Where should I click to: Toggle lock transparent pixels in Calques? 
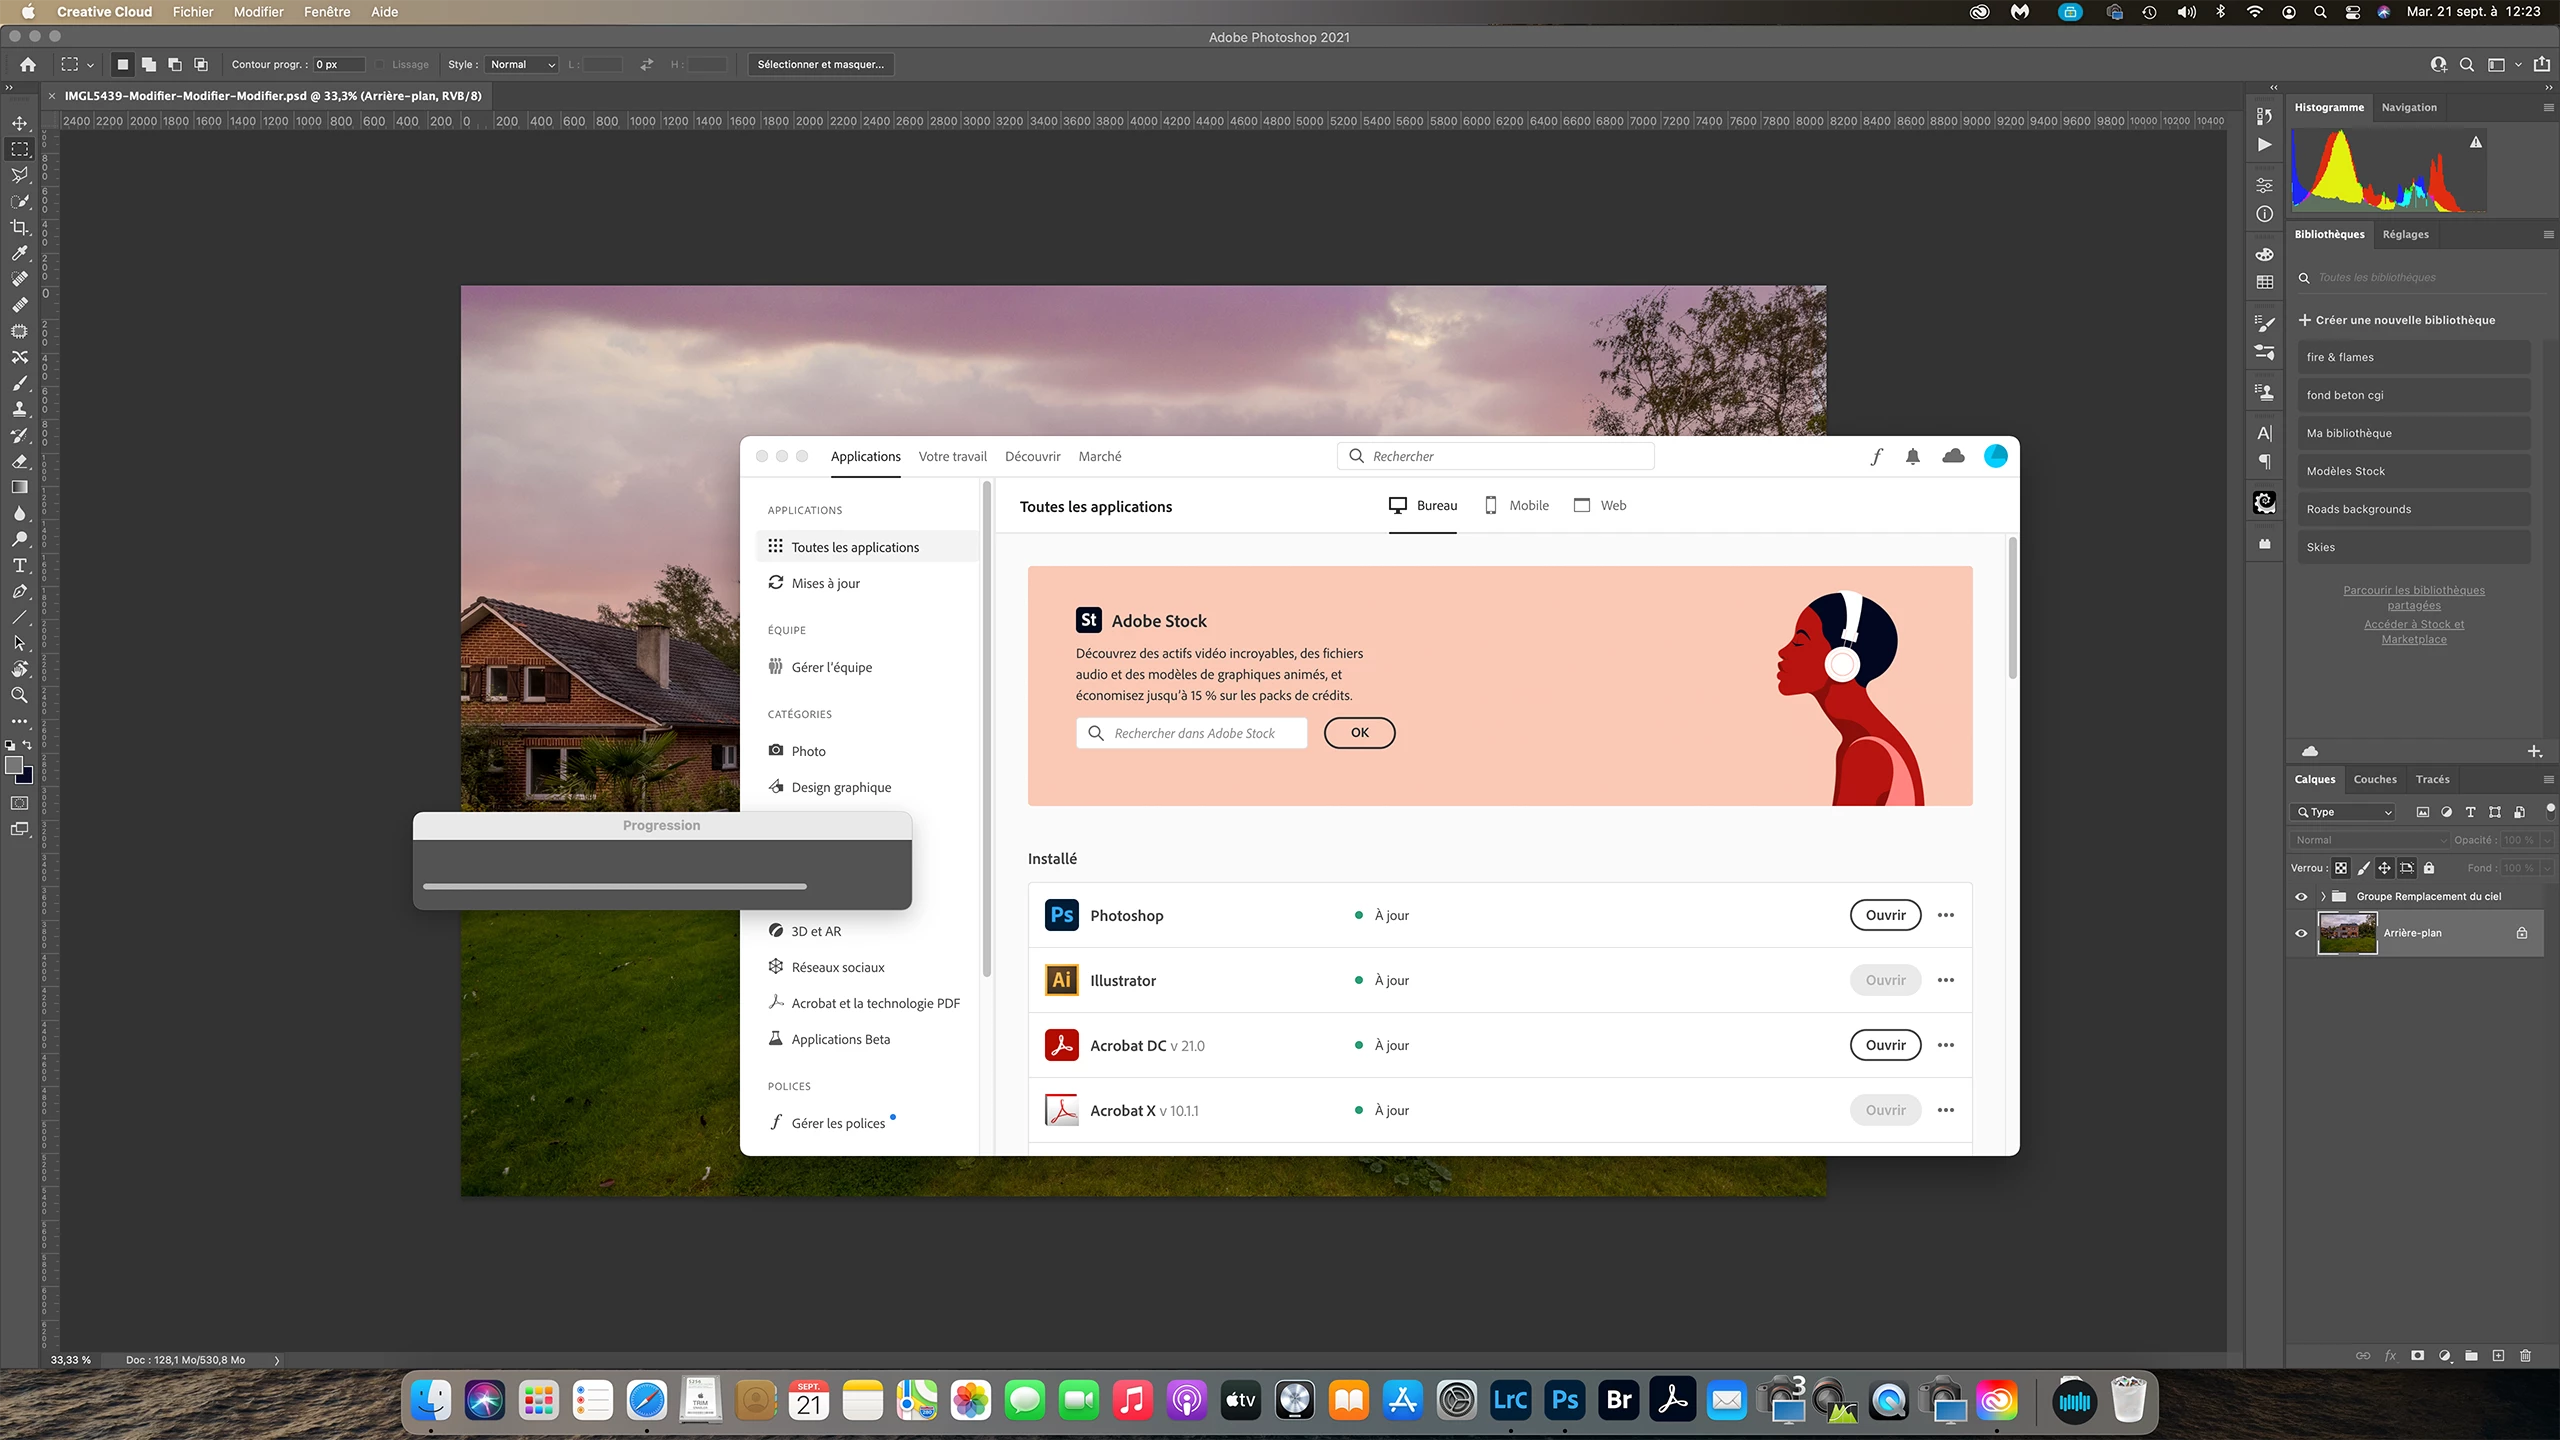tap(2341, 868)
